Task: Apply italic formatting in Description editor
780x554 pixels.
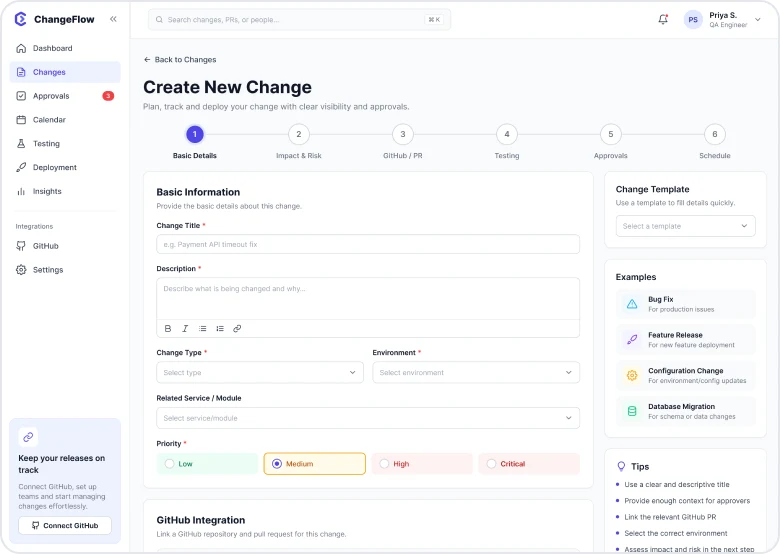Action: (185, 329)
